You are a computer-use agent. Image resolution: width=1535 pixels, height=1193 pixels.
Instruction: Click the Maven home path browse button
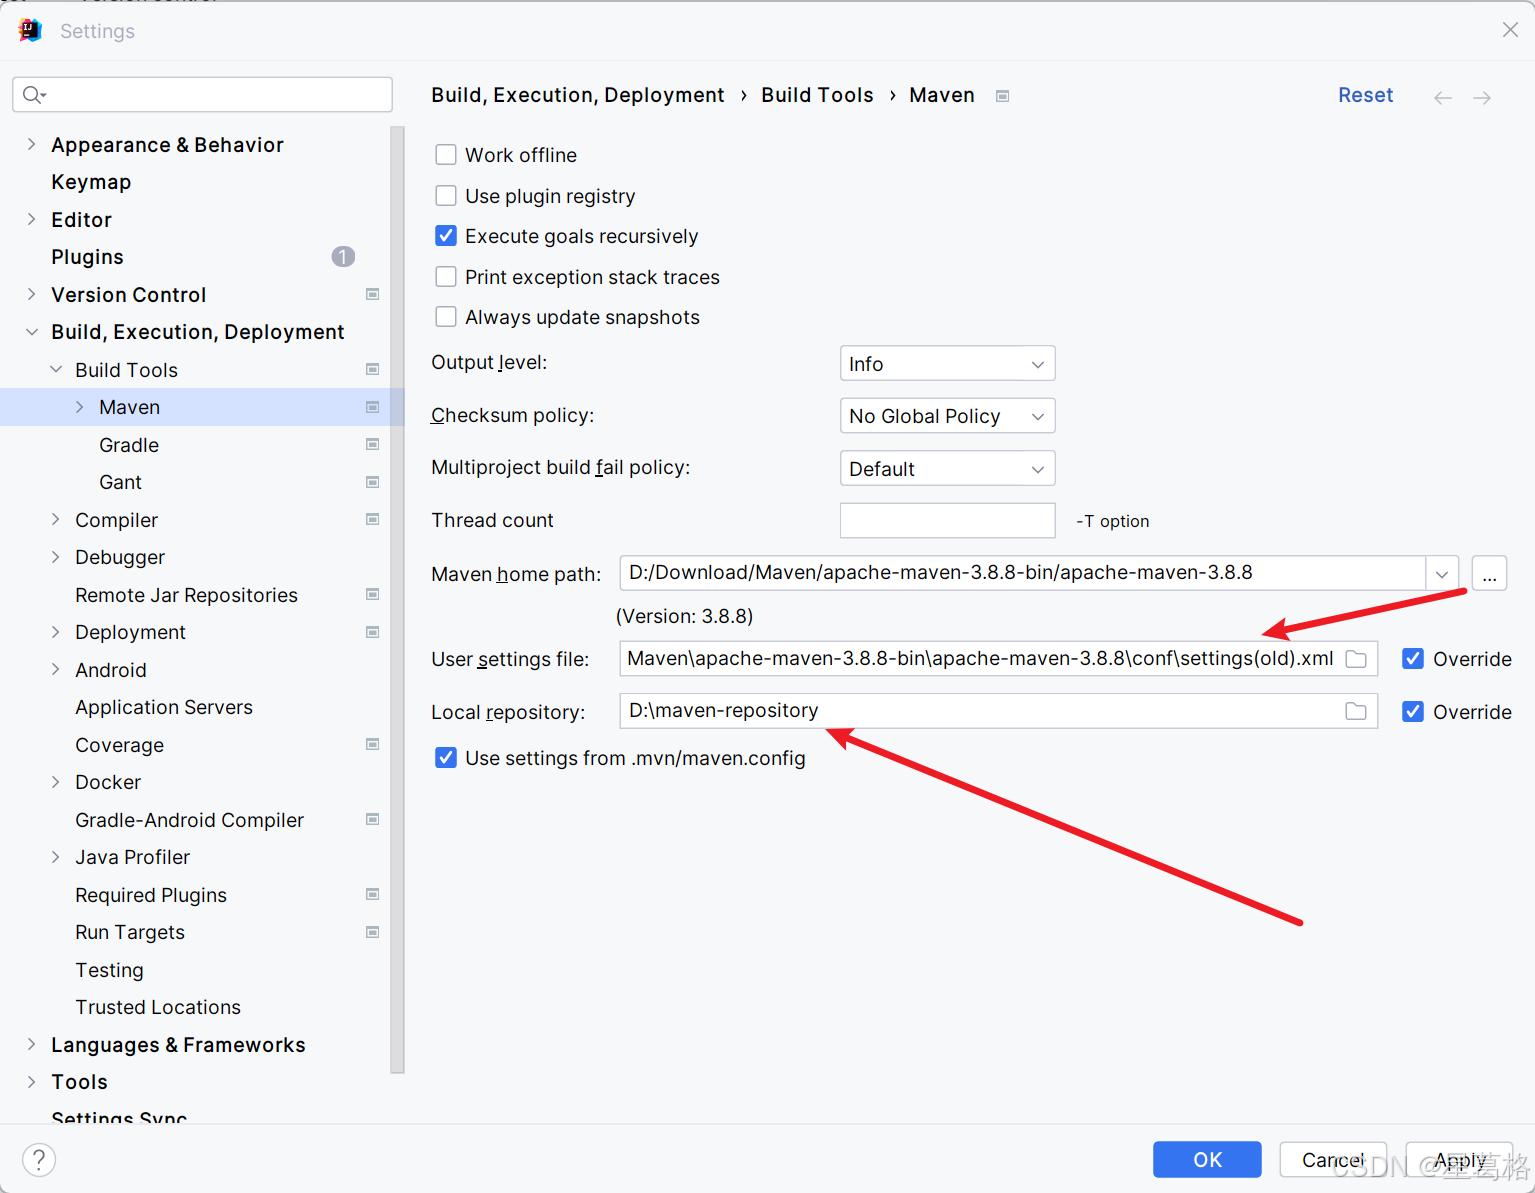(x=1489, y=574)
